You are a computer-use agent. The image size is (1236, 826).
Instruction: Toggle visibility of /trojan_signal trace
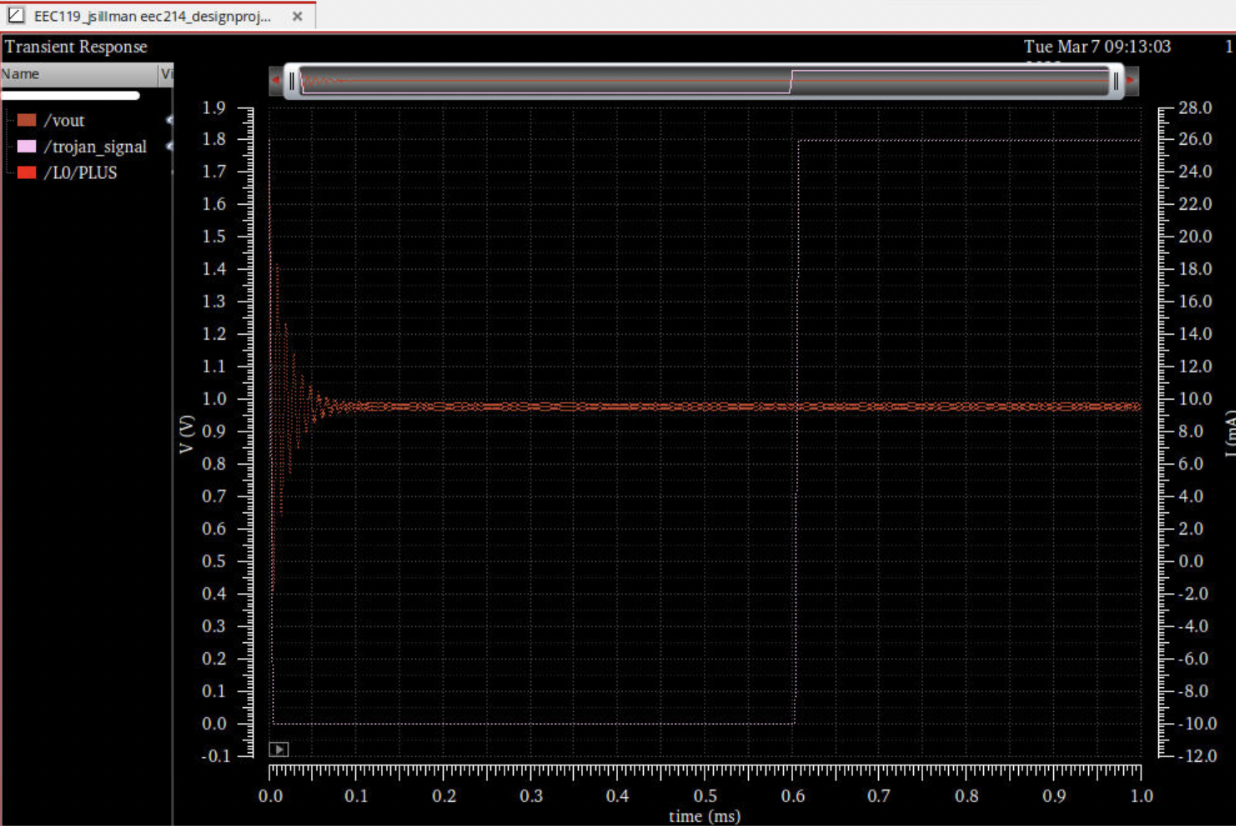[168, 147]
